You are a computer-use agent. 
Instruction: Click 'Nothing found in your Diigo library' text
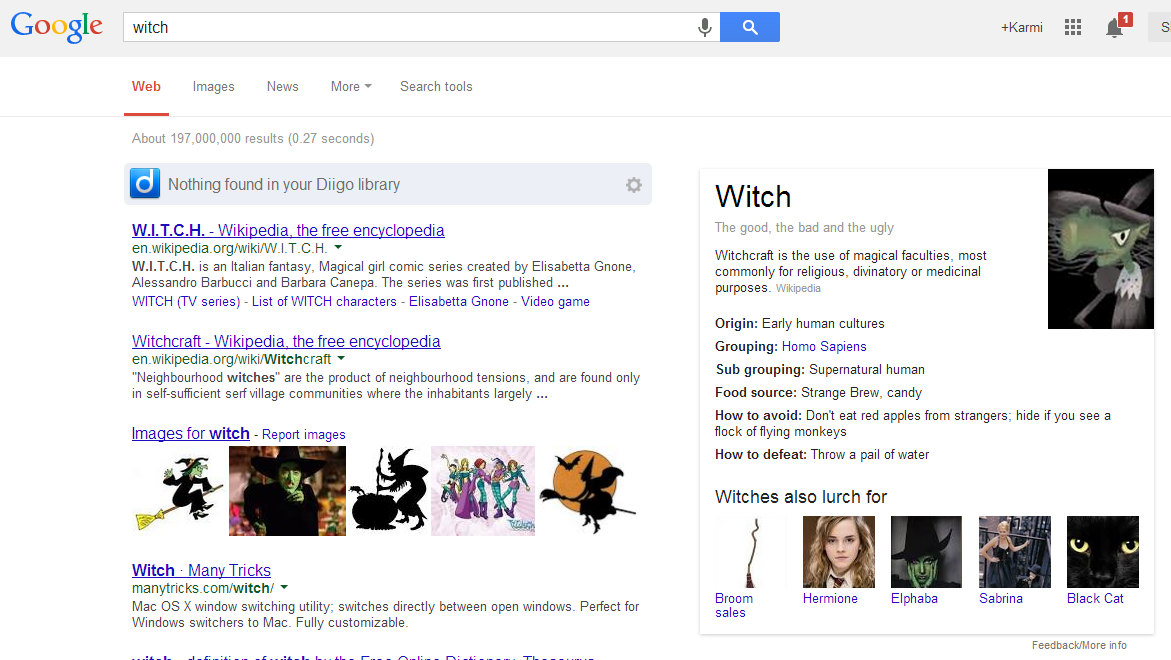click(x=284, y=184)
